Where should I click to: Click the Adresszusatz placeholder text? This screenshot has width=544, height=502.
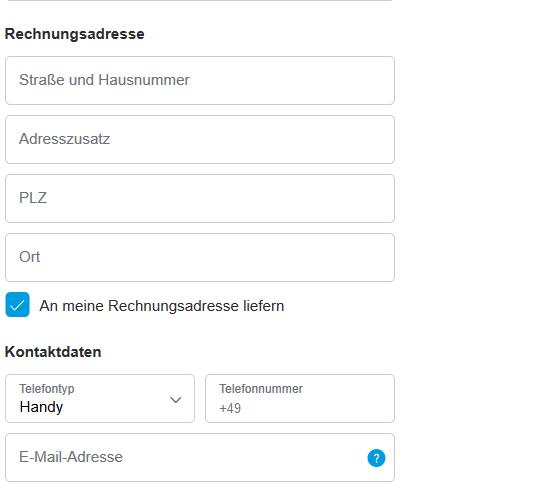[x=65, y=139]
